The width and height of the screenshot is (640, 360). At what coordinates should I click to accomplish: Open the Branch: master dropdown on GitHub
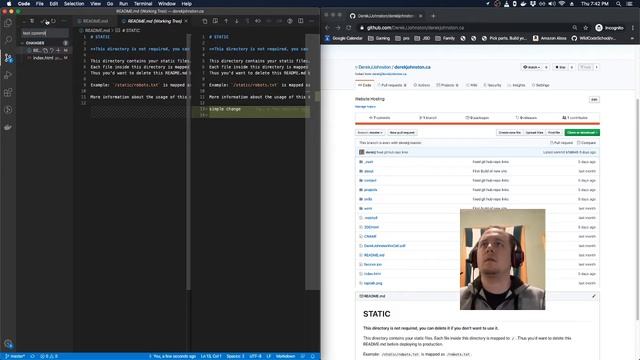coord(370,133)
